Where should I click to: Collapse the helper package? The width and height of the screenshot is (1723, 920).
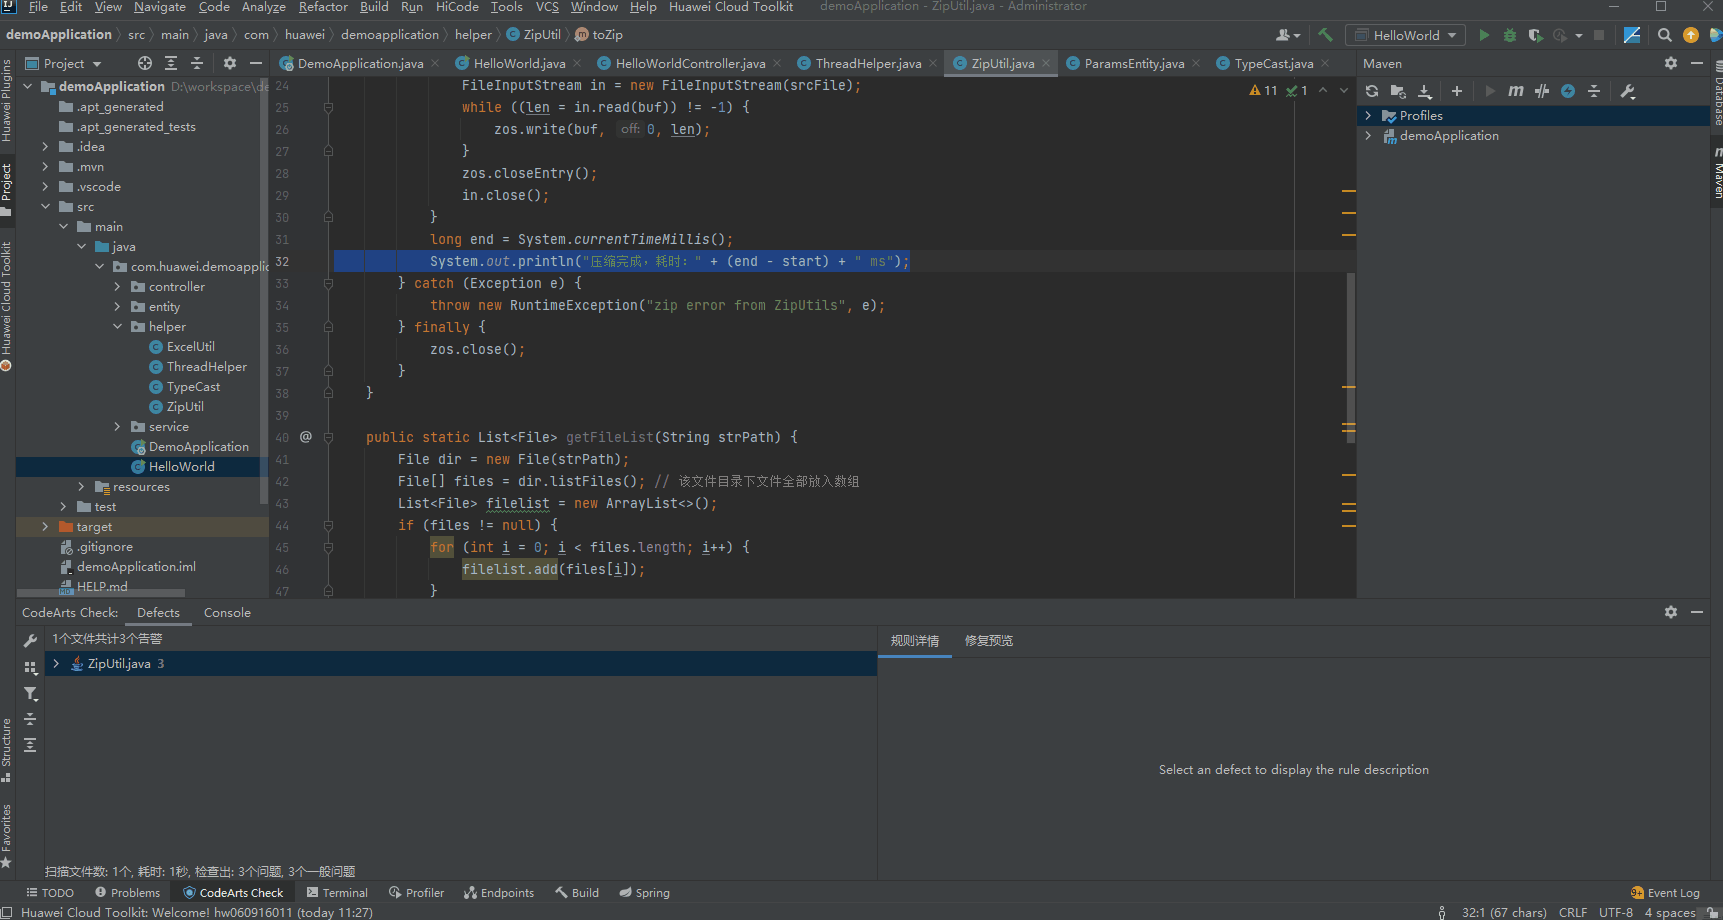[x=117, y=327]
